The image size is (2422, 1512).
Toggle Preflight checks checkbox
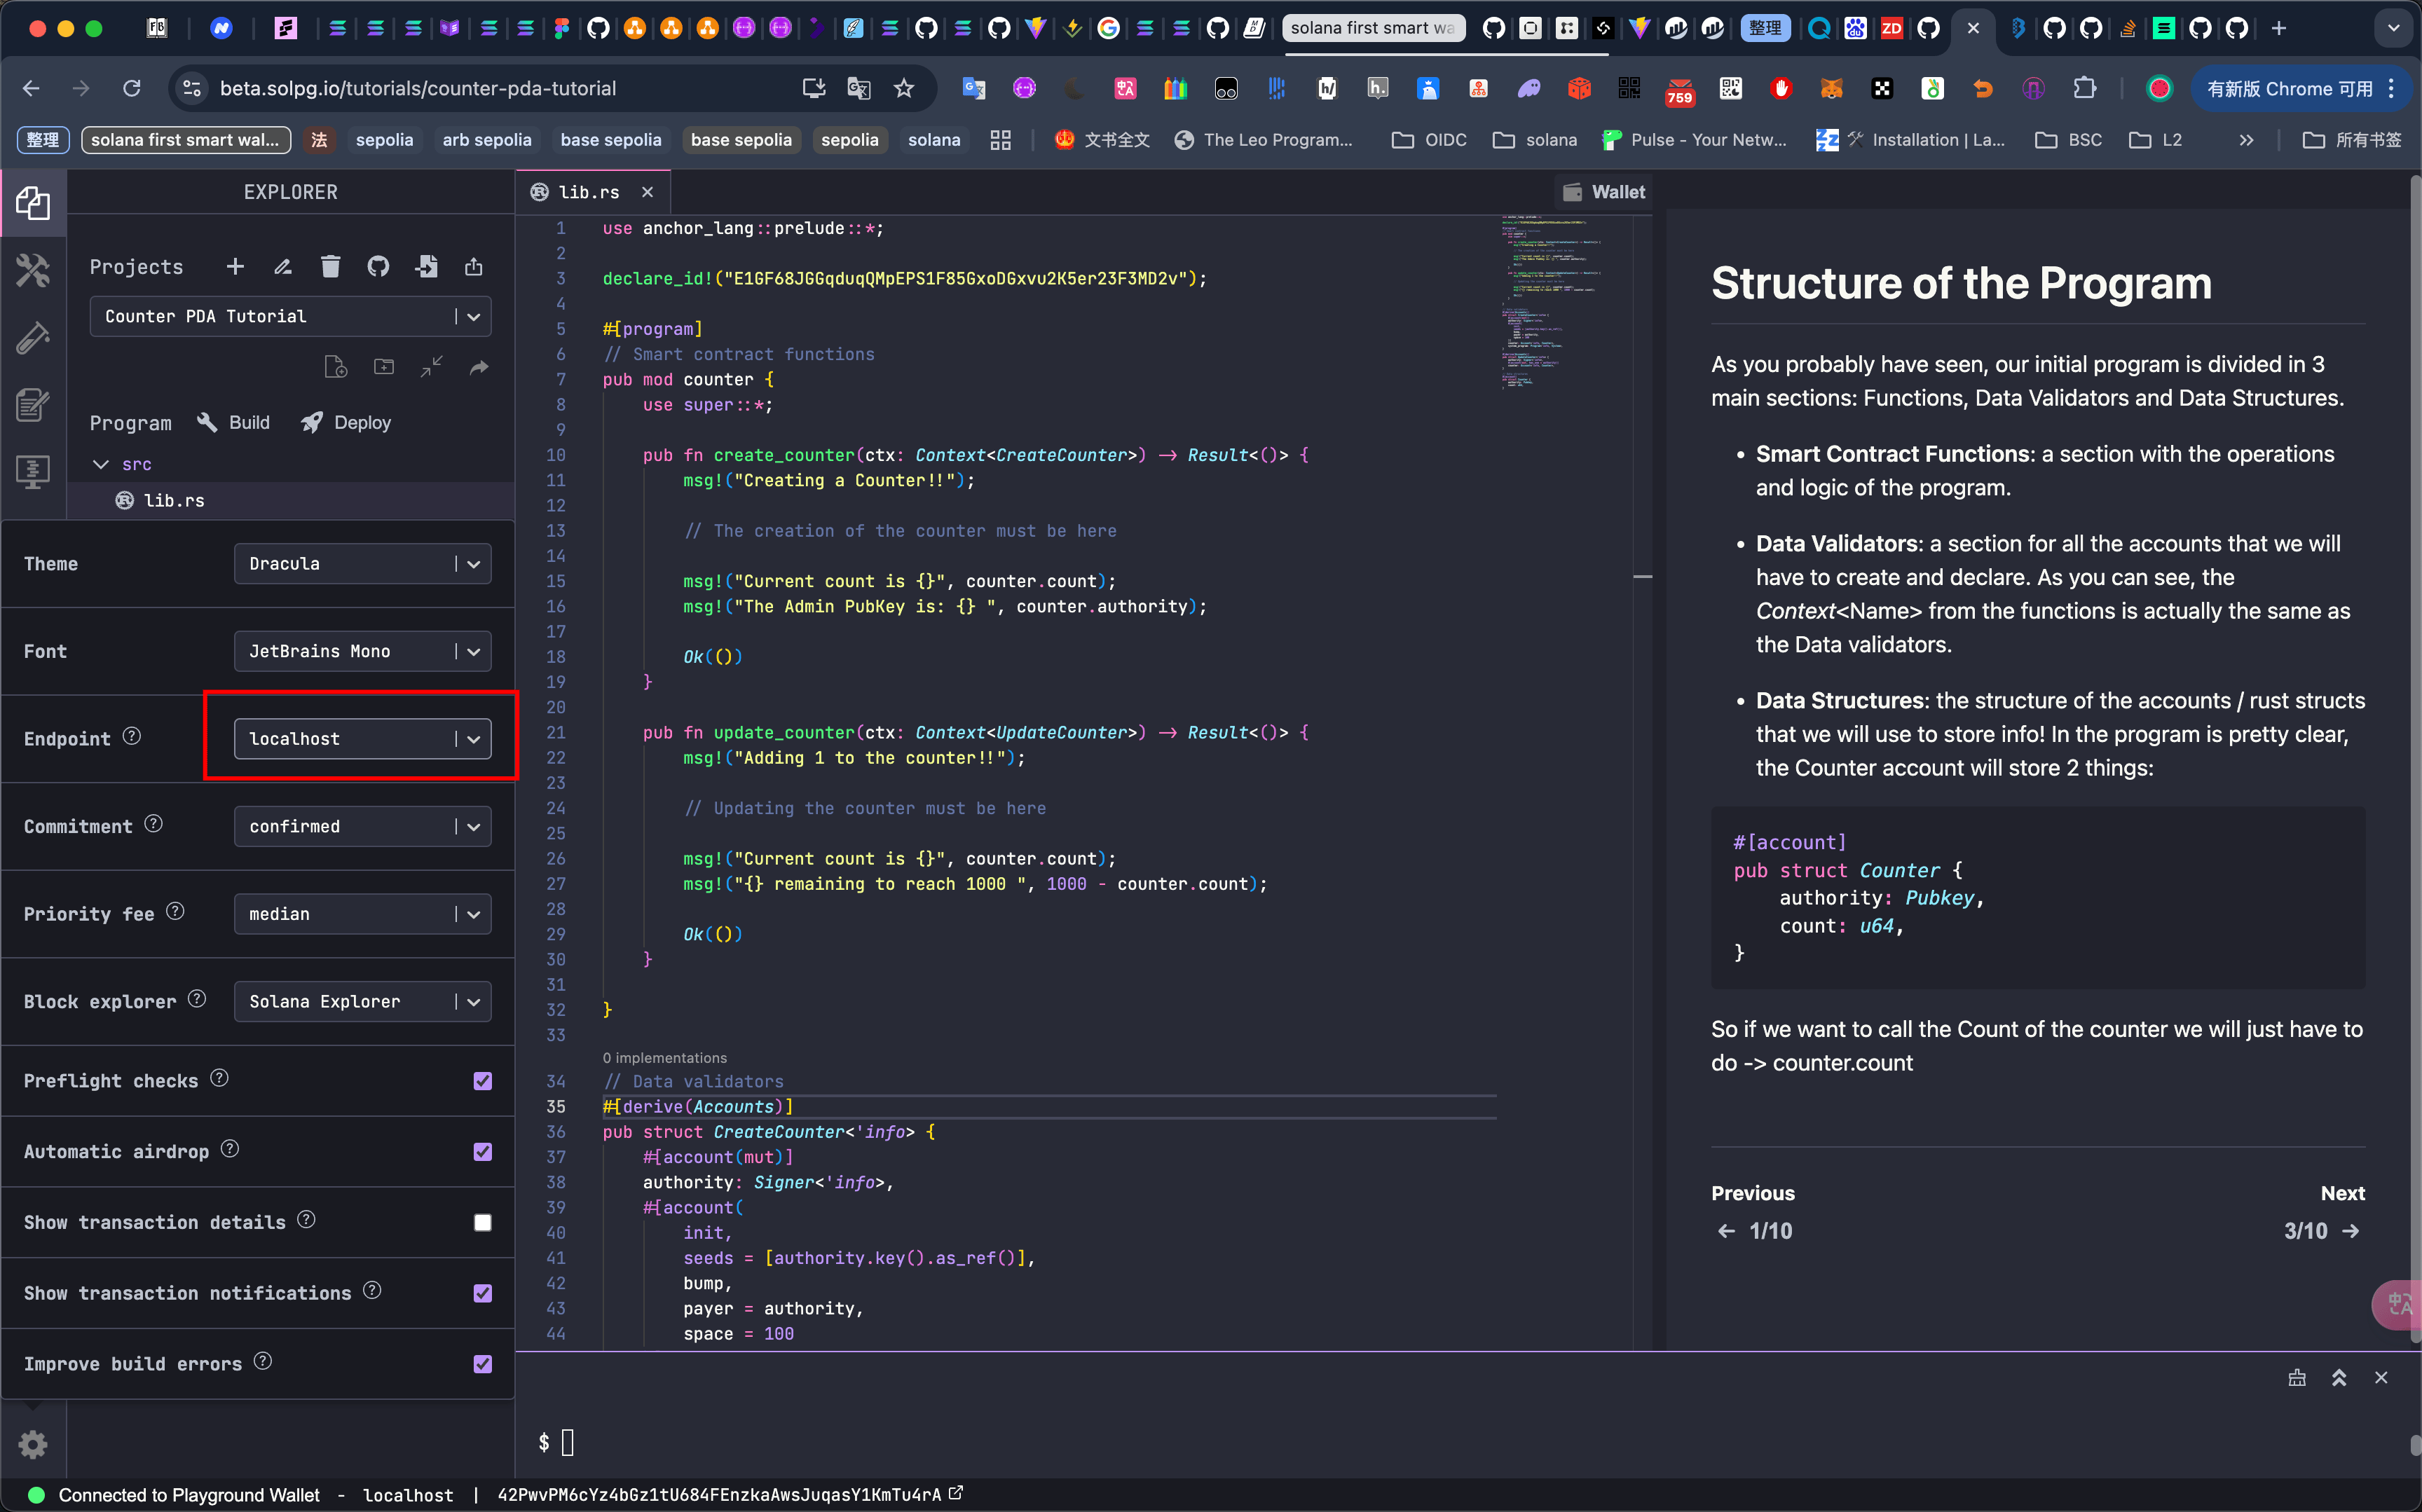click(x=483, y=1081)
